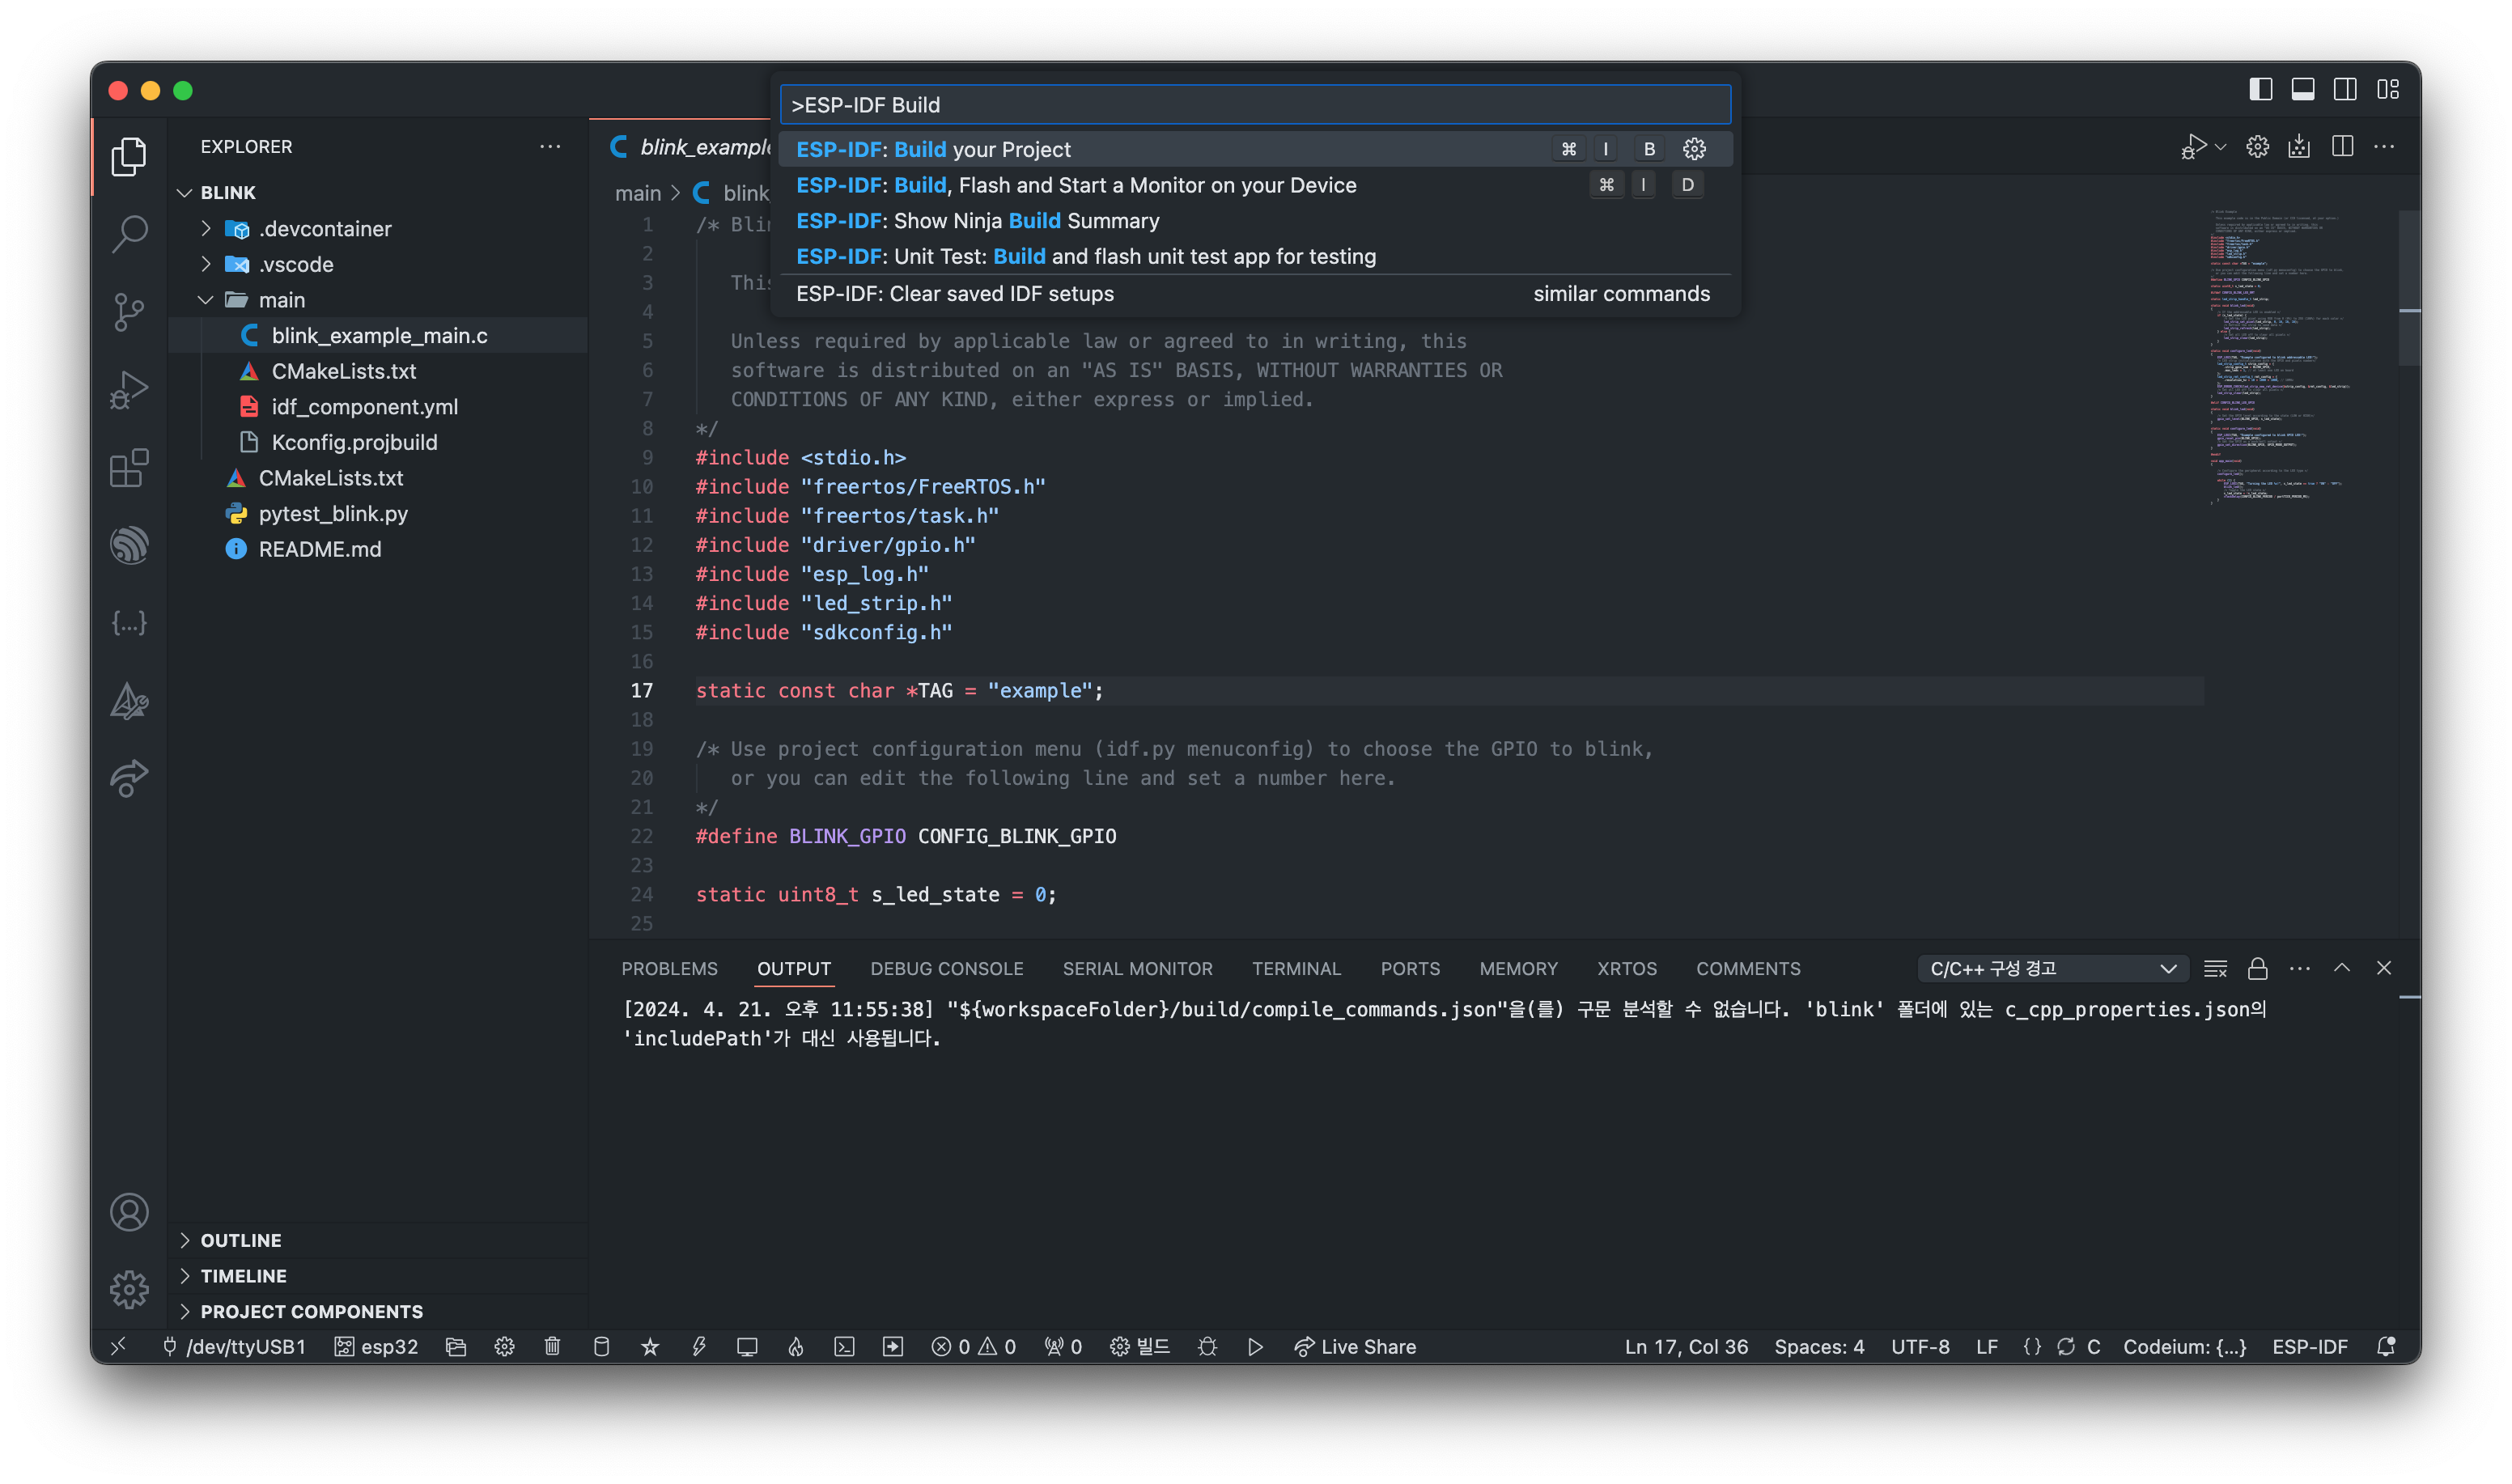
Task: Switch to the TERMINAL tab
Action: coord(1295,968)
